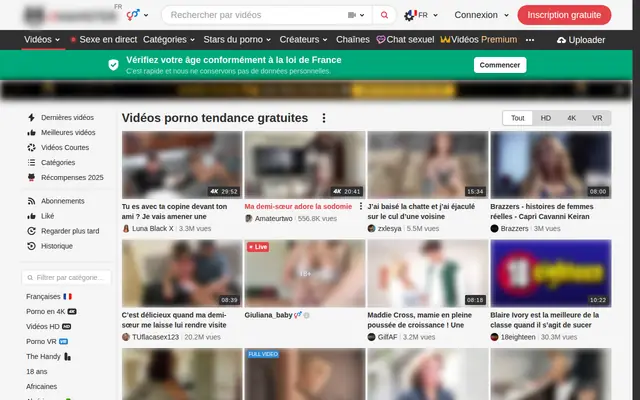
Task: Open the Catégories top navigation menu
Action: click(x=169, y=40)
